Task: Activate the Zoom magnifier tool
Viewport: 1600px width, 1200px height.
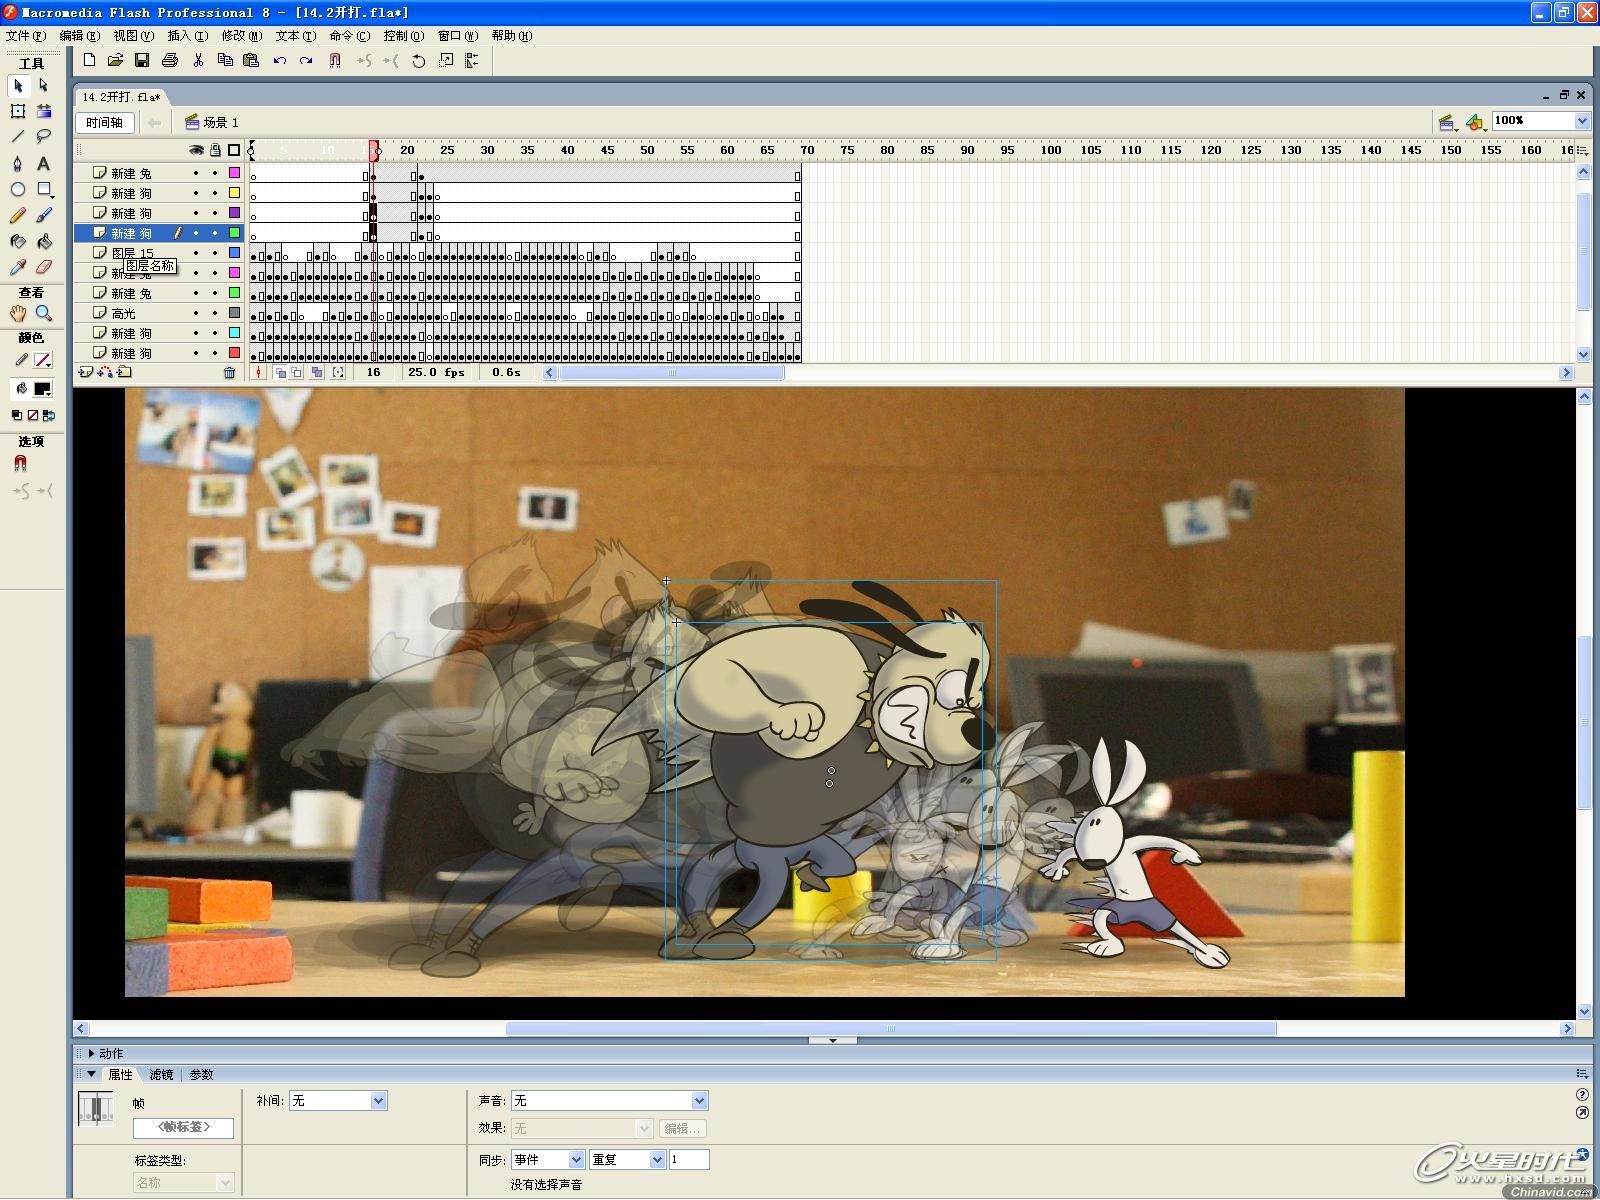Action: 44,313
